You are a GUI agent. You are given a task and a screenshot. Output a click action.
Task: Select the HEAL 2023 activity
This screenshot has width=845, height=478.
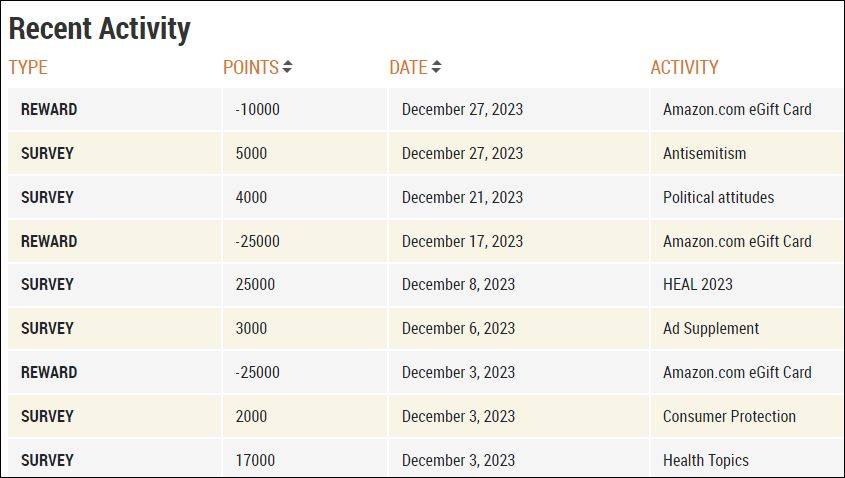pos(697,285)
